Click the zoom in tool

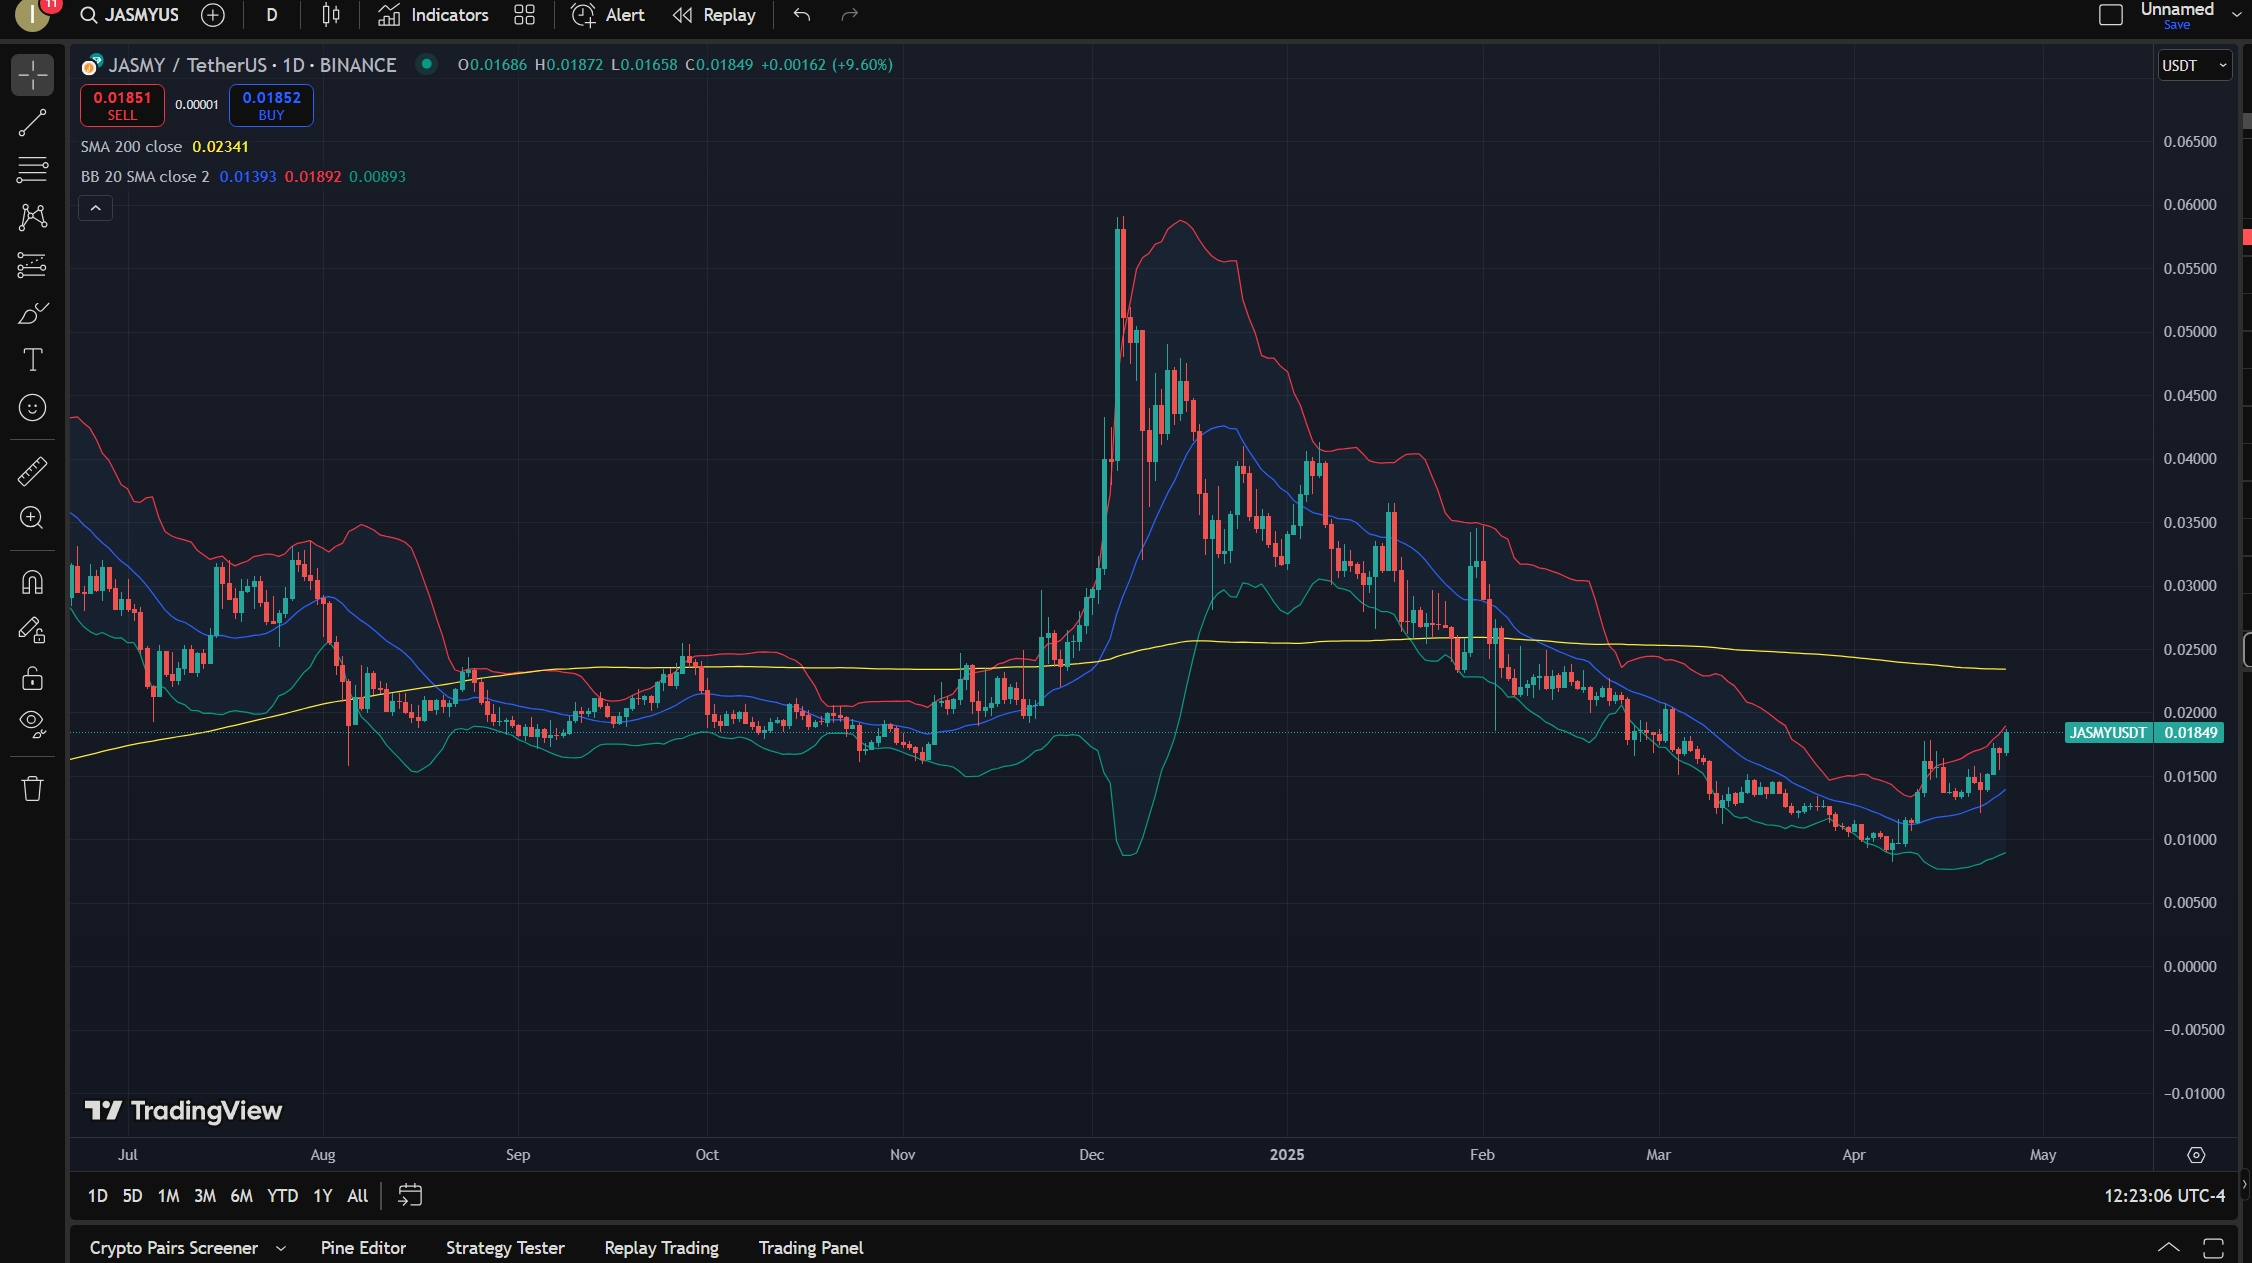tap(32, 518)
